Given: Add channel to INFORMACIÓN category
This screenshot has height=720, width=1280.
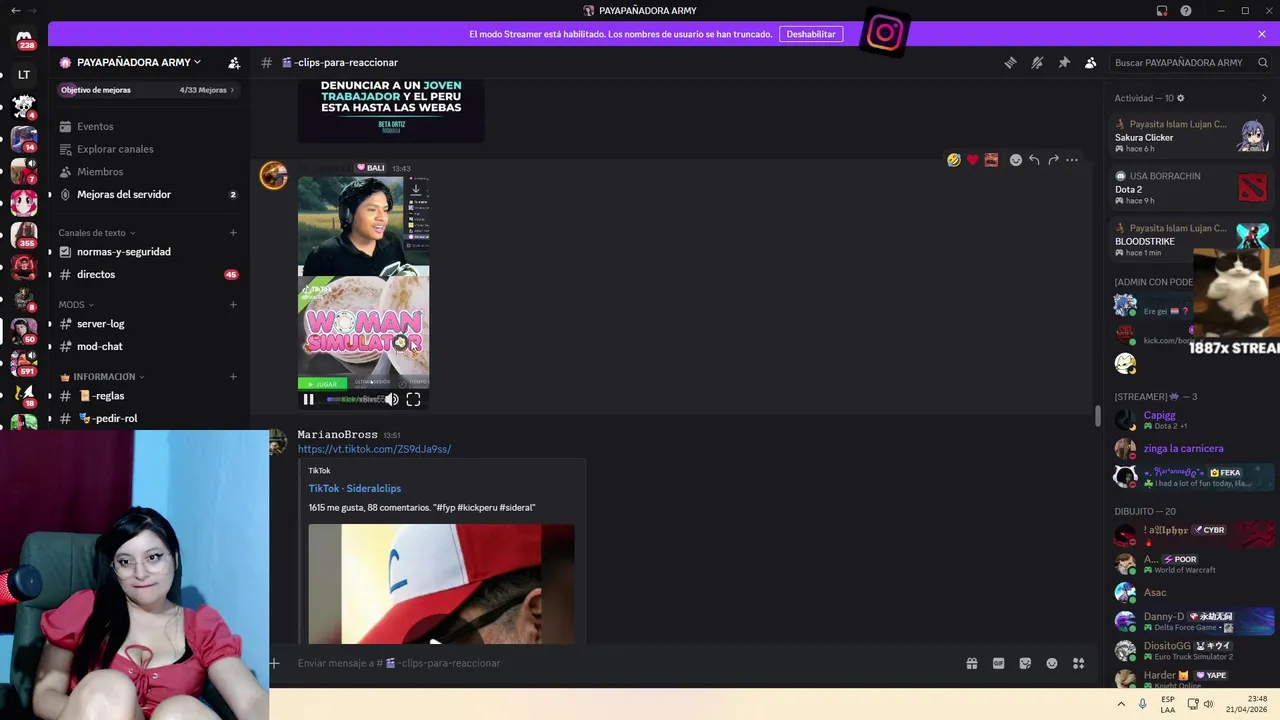Looking at the screenshot, I should pyautogui.click(x=233, y=377).
